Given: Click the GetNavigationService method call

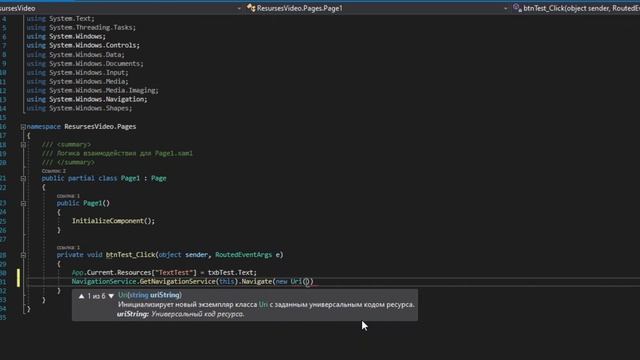Looking at the screenshot, I should coord(177,282).
